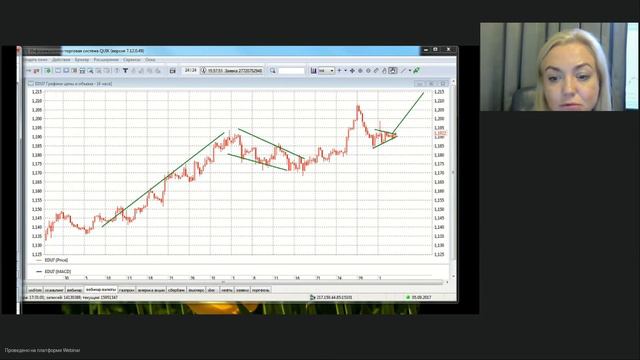640x360 pixels.
Task: Click the hand pan tool icon
Action: coord(384,71)
